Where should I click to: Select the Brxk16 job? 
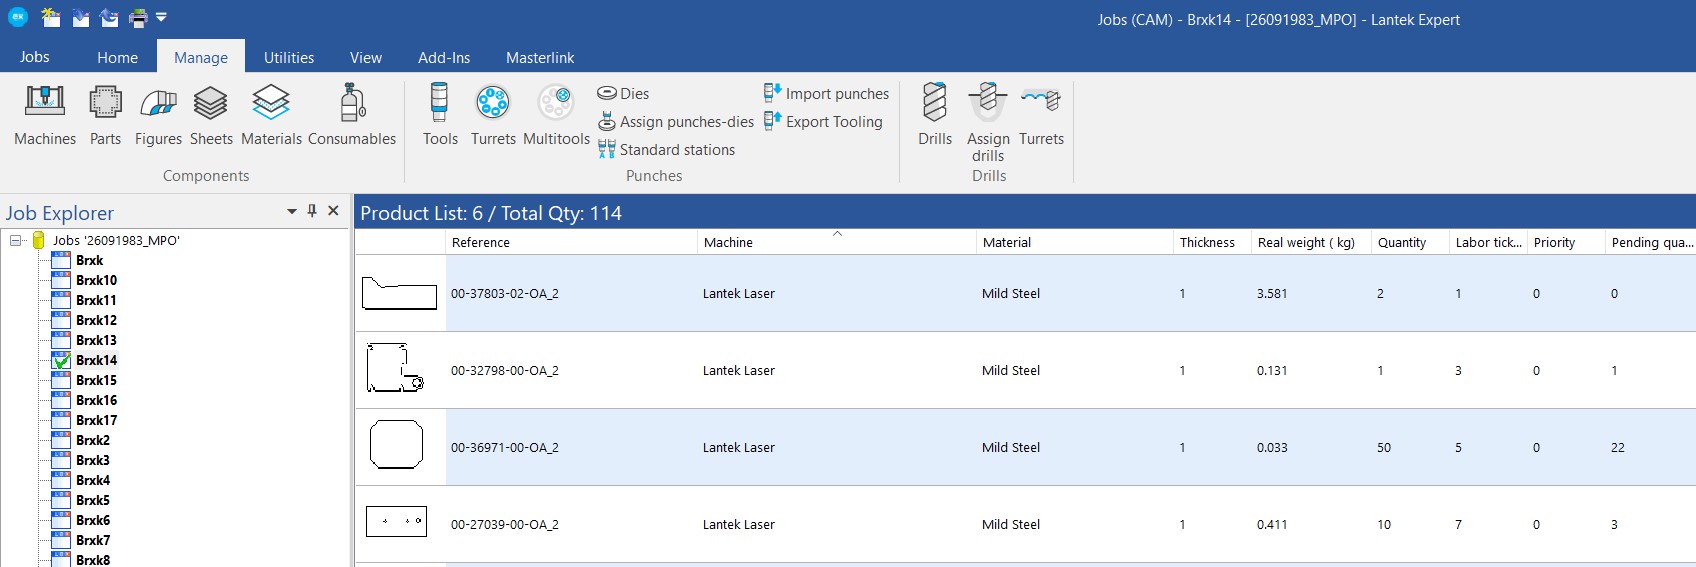96,400
